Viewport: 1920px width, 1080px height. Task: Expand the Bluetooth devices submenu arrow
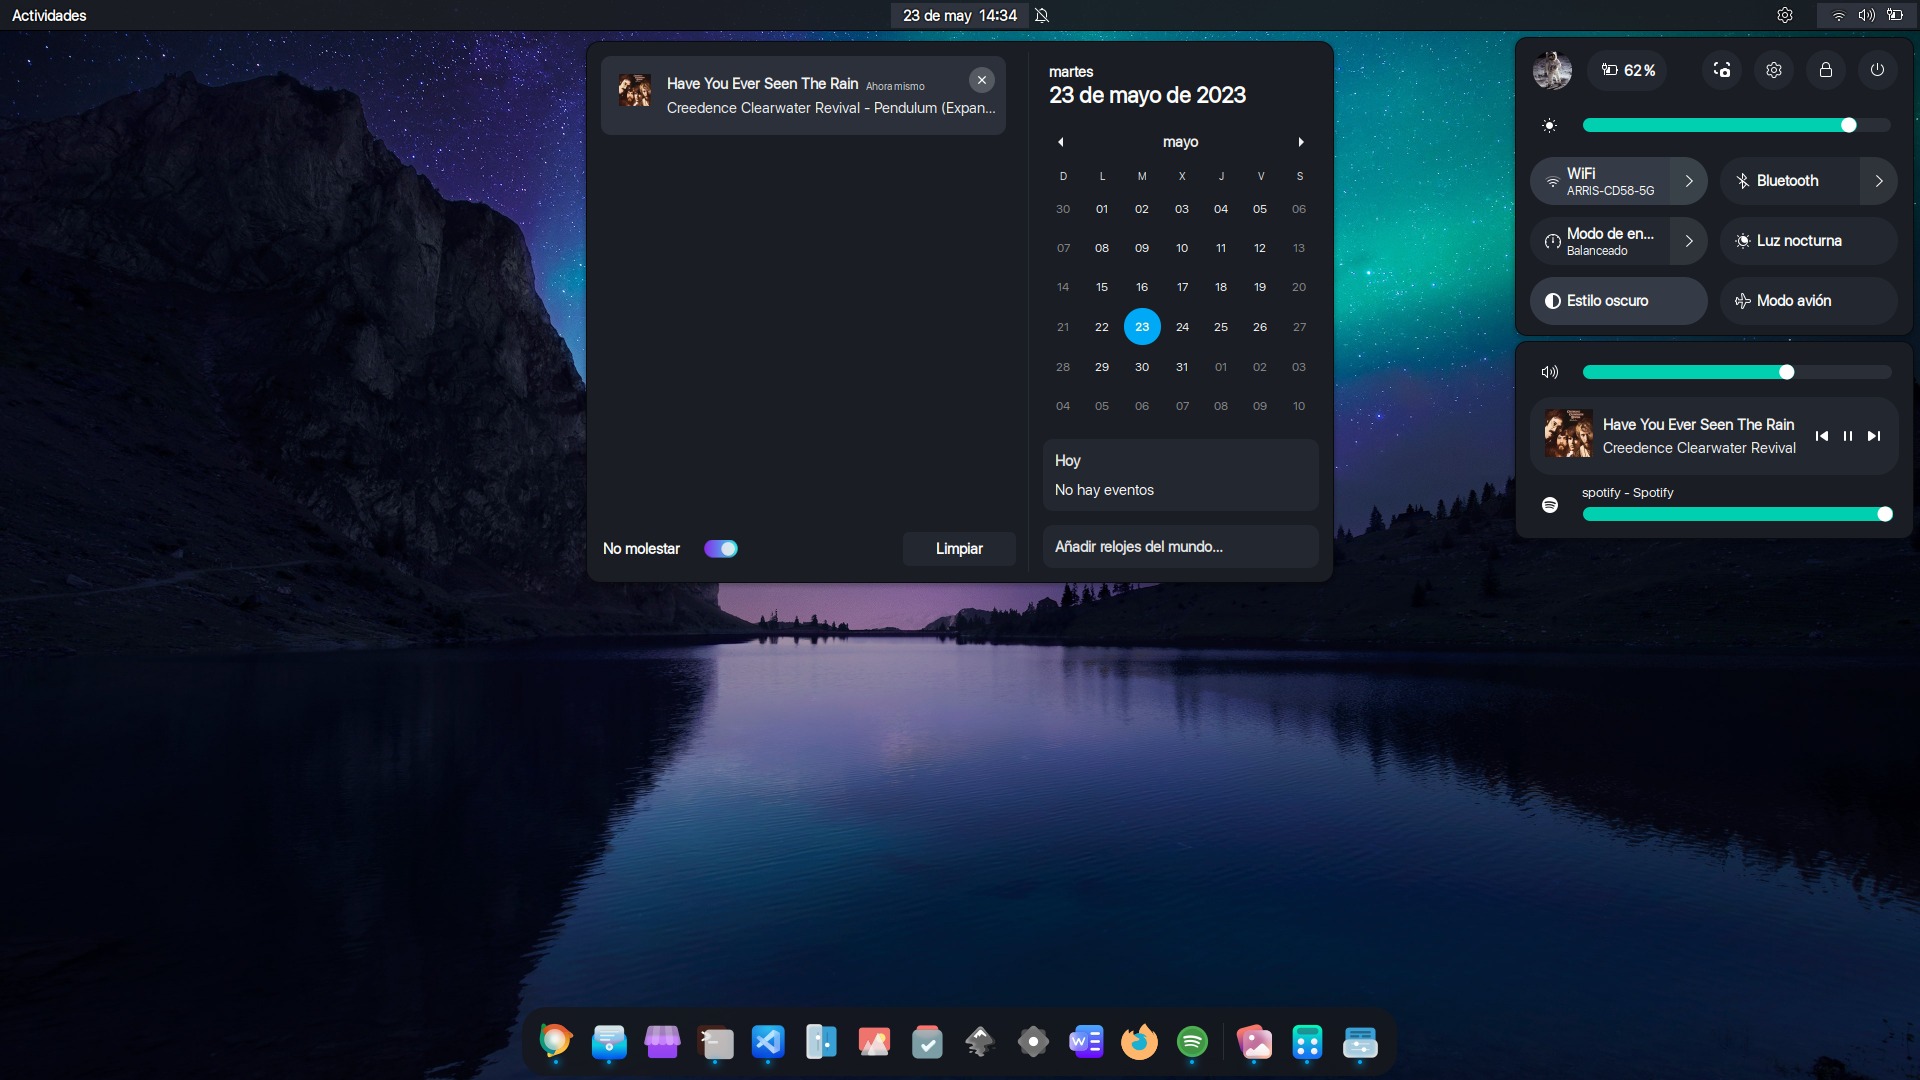click(1879, 181)
